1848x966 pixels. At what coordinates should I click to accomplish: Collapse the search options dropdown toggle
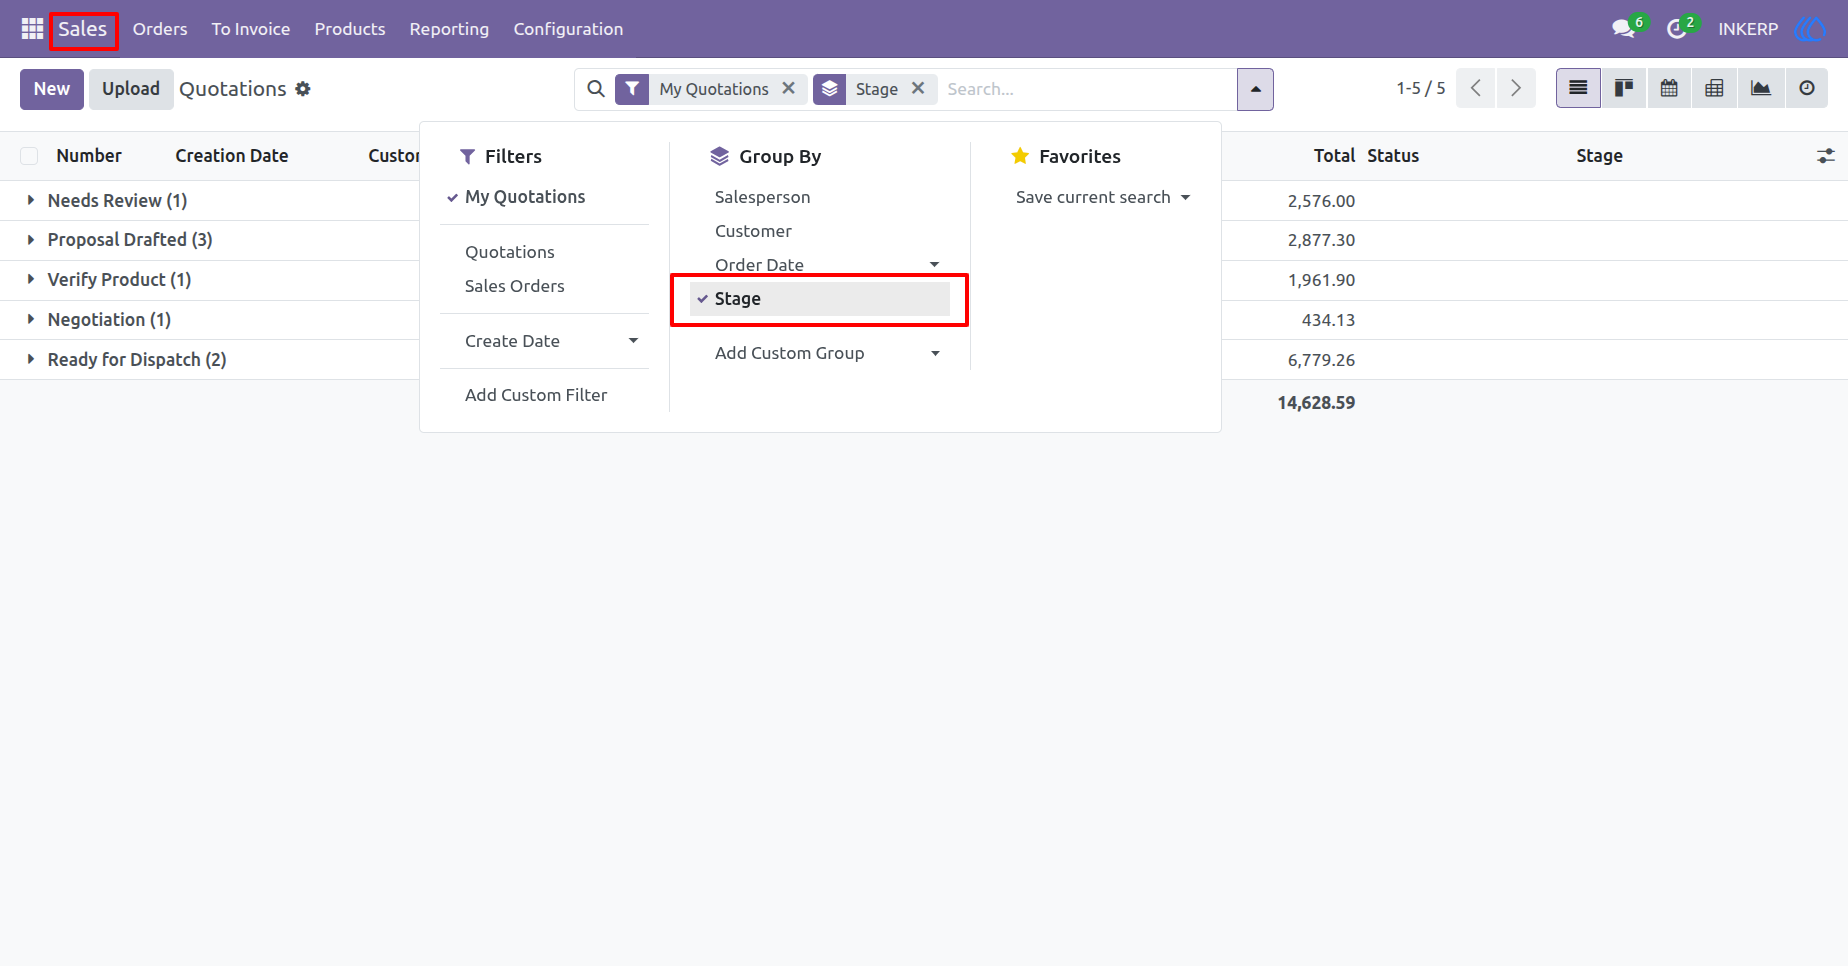(x=1255, y=89)
